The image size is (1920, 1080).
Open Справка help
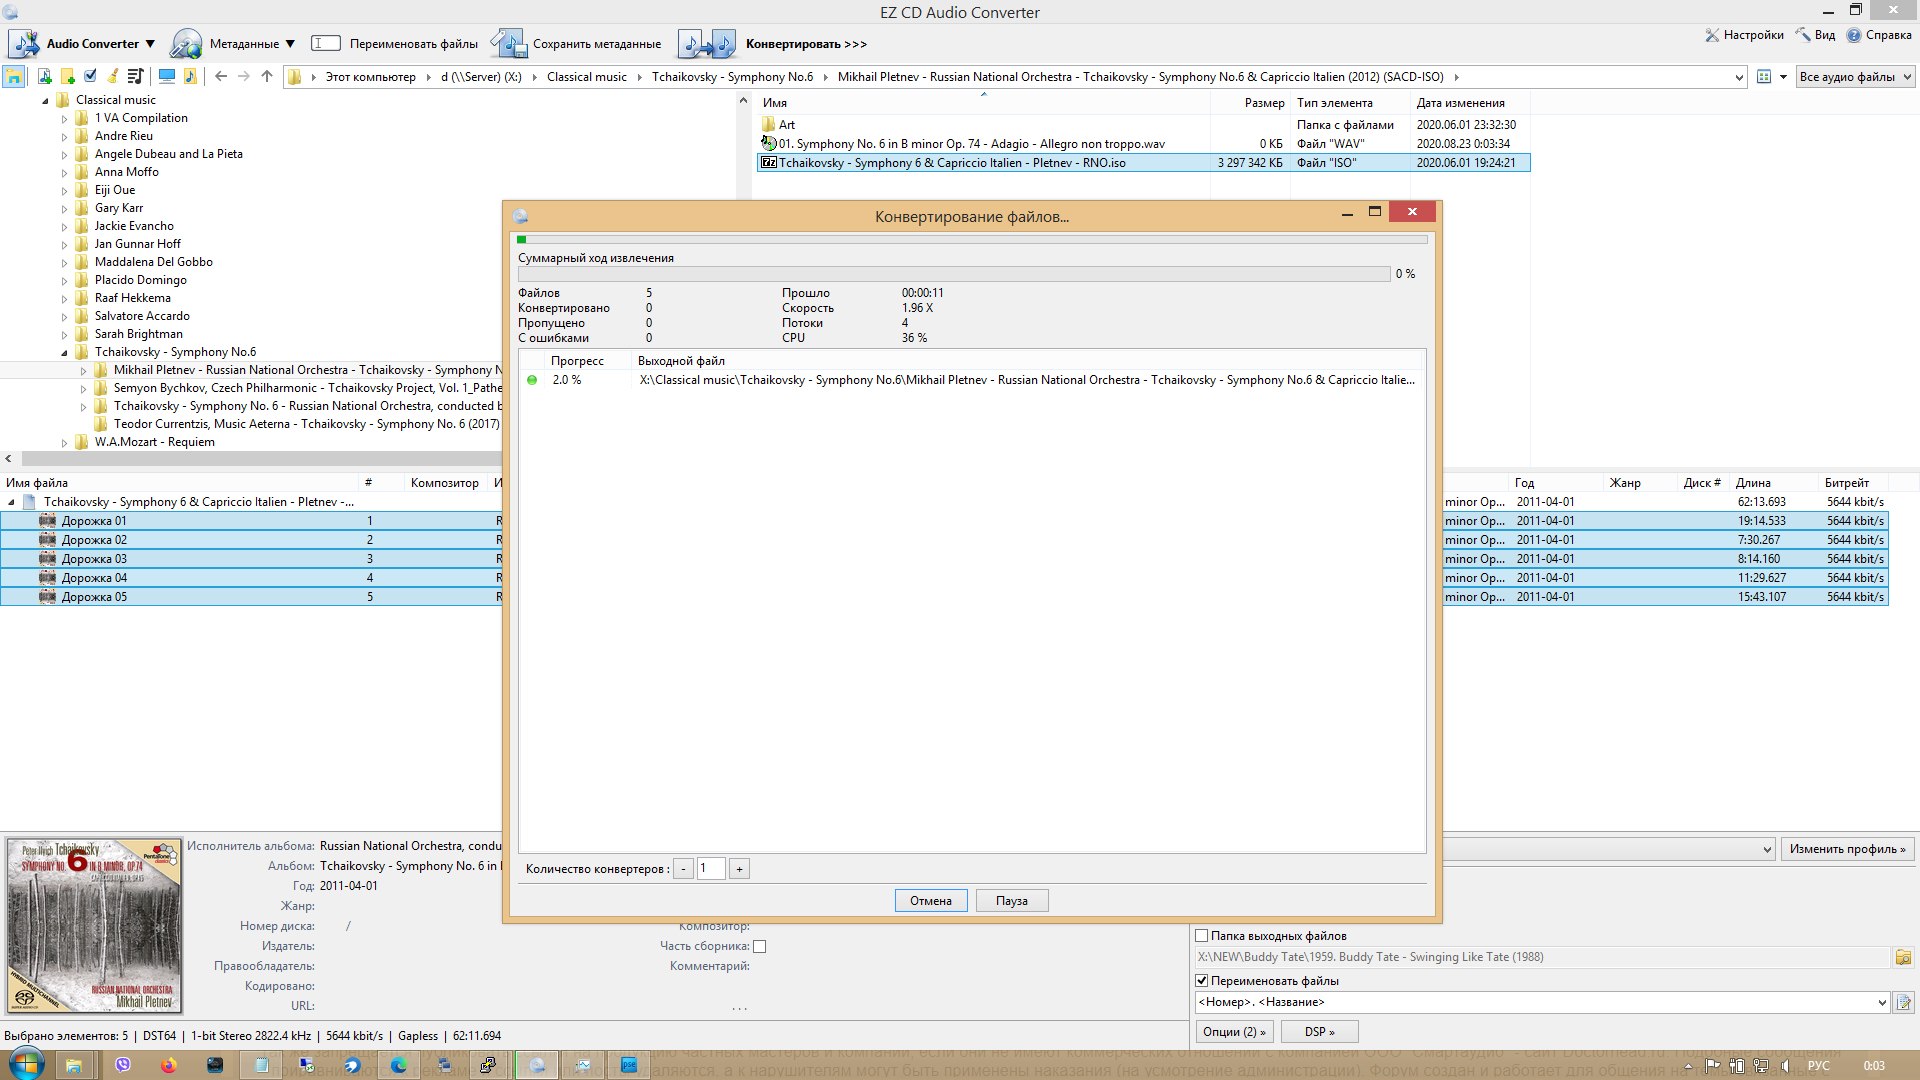[1879, 35]
